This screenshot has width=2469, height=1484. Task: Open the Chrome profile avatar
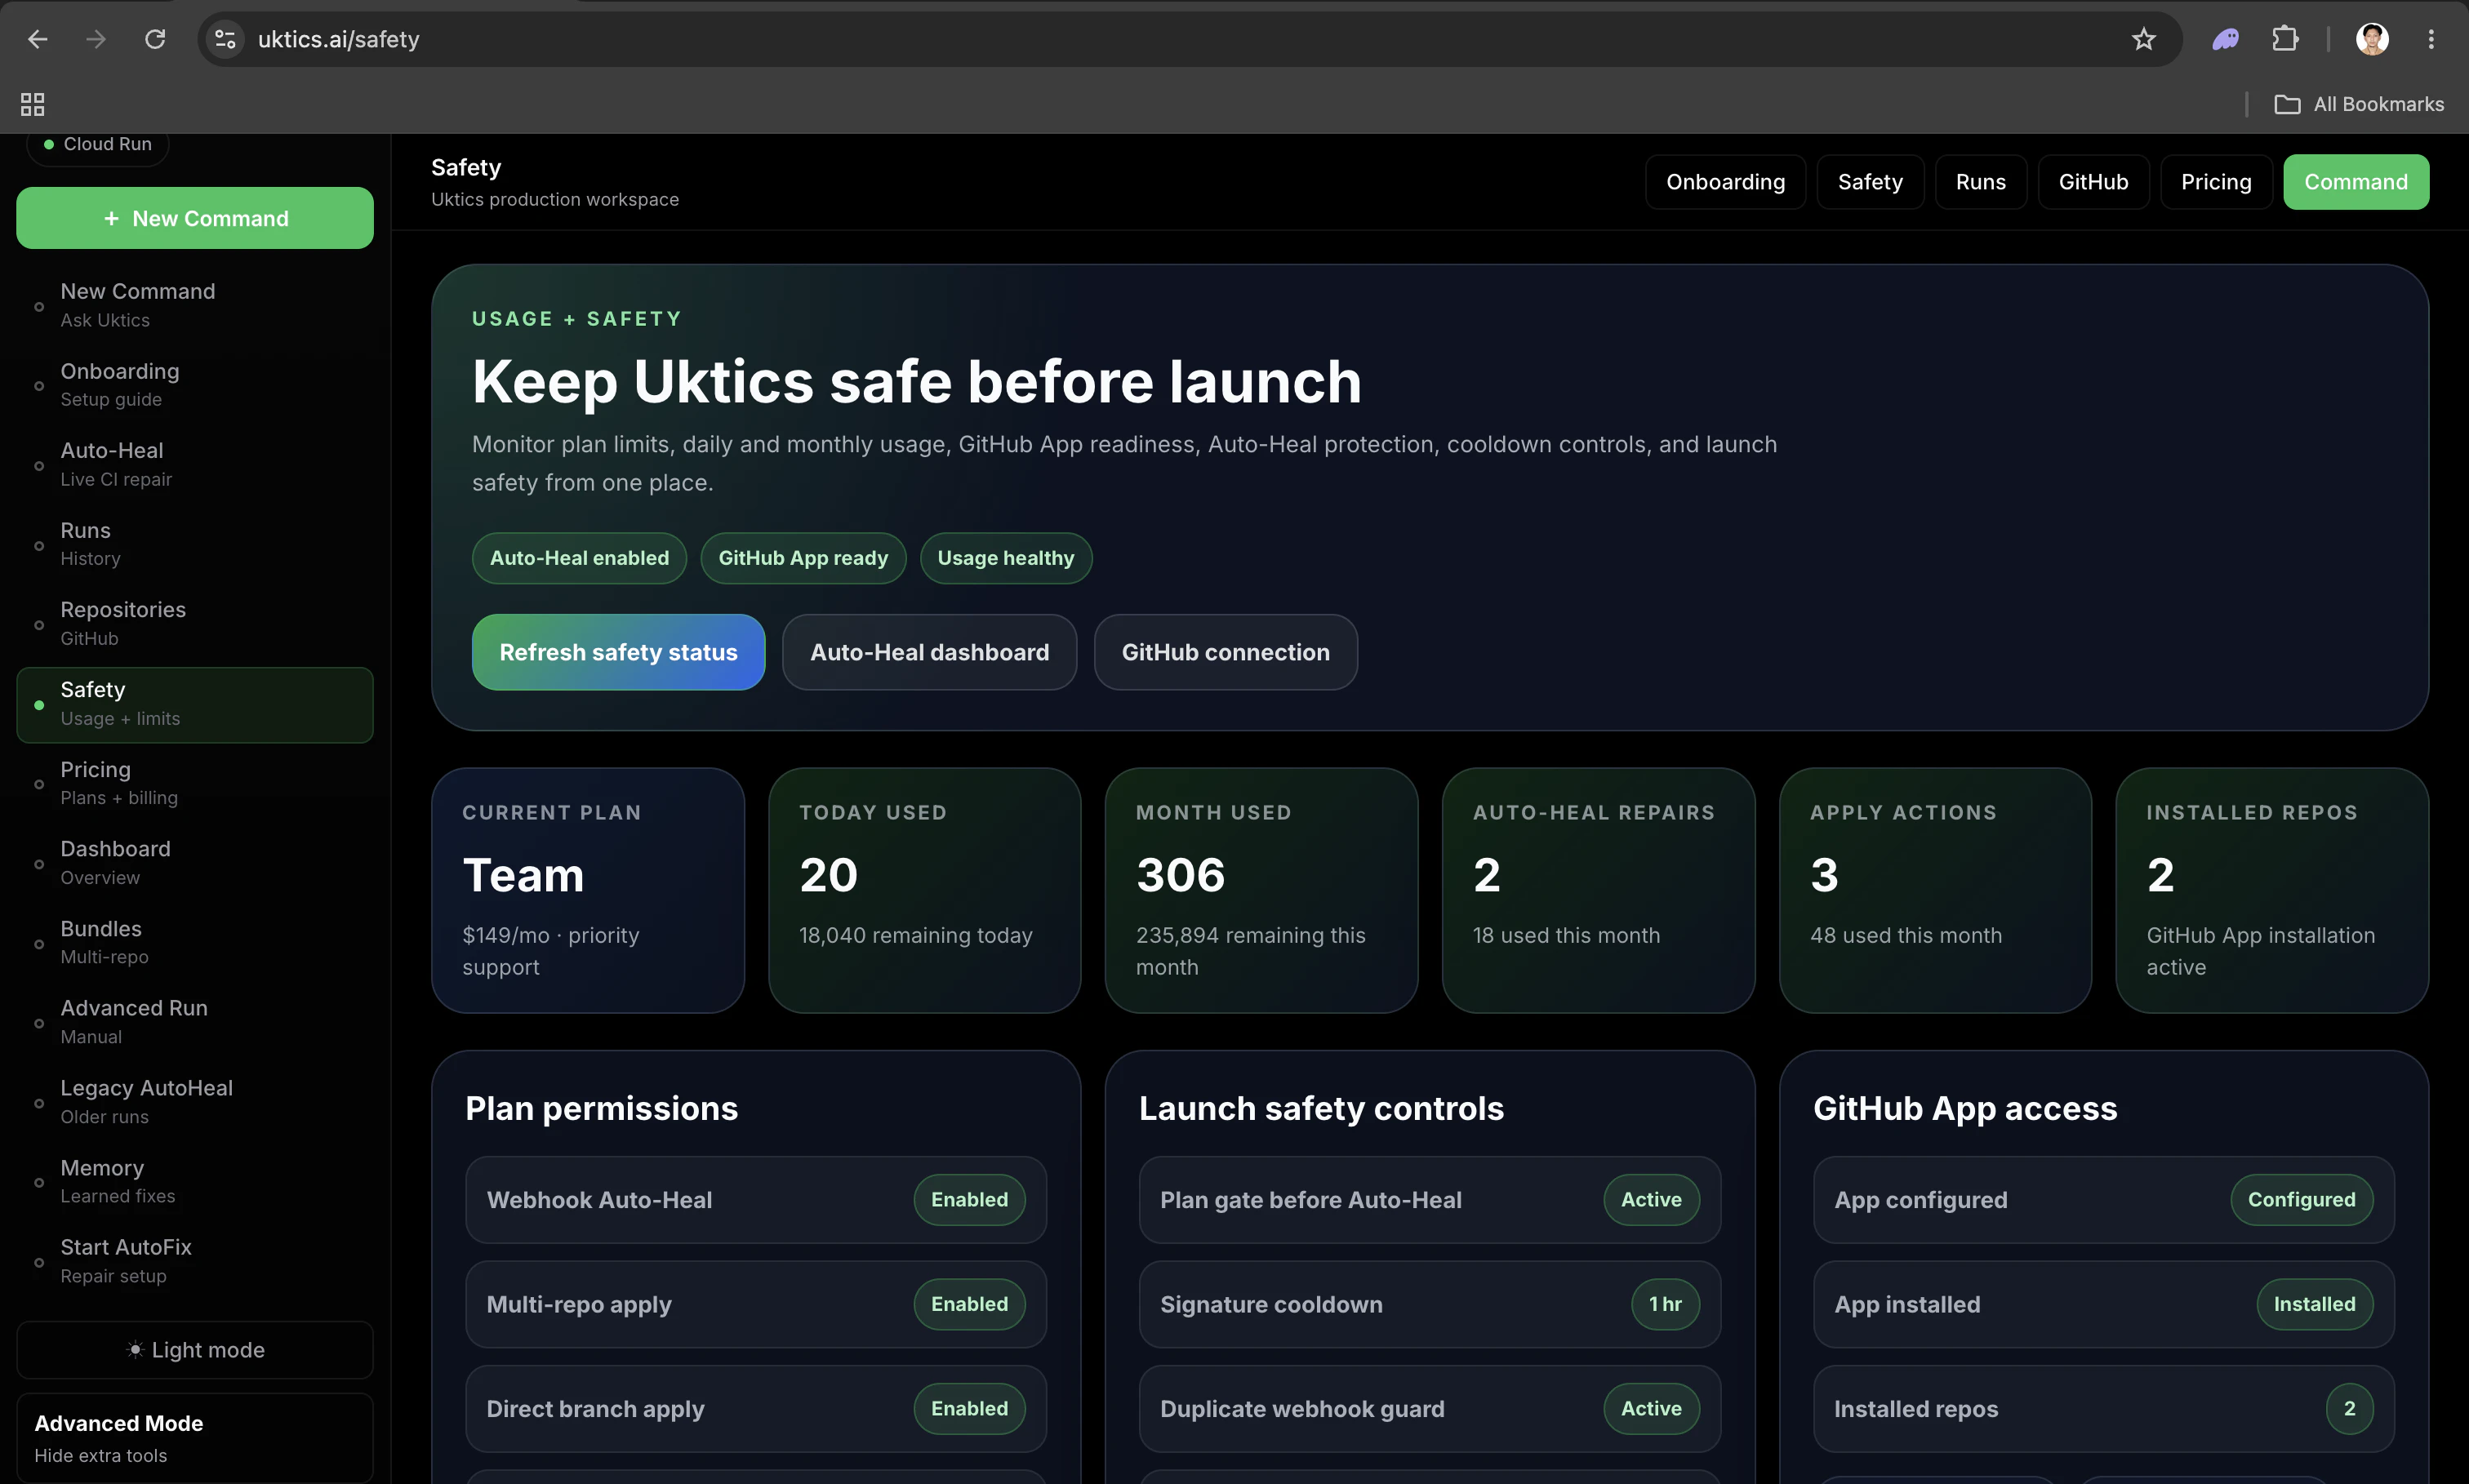coord(2372,39)
